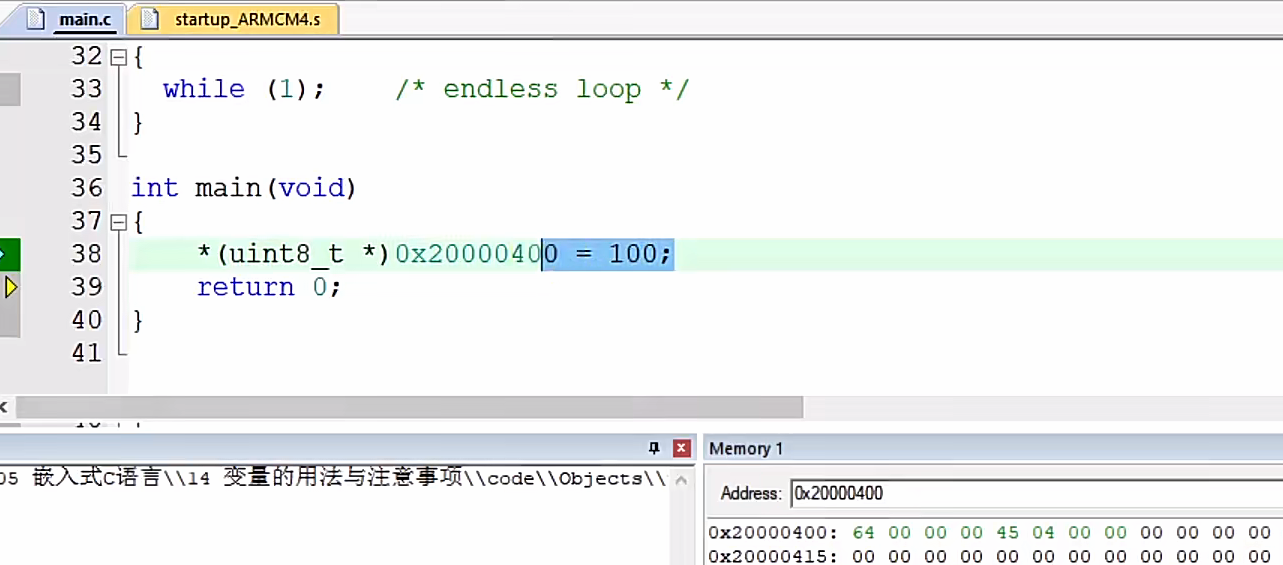This screenshot has height=565, width=1283.
Task: Click the output panel scroll up arrow
Action: click(x=682, y=479)
